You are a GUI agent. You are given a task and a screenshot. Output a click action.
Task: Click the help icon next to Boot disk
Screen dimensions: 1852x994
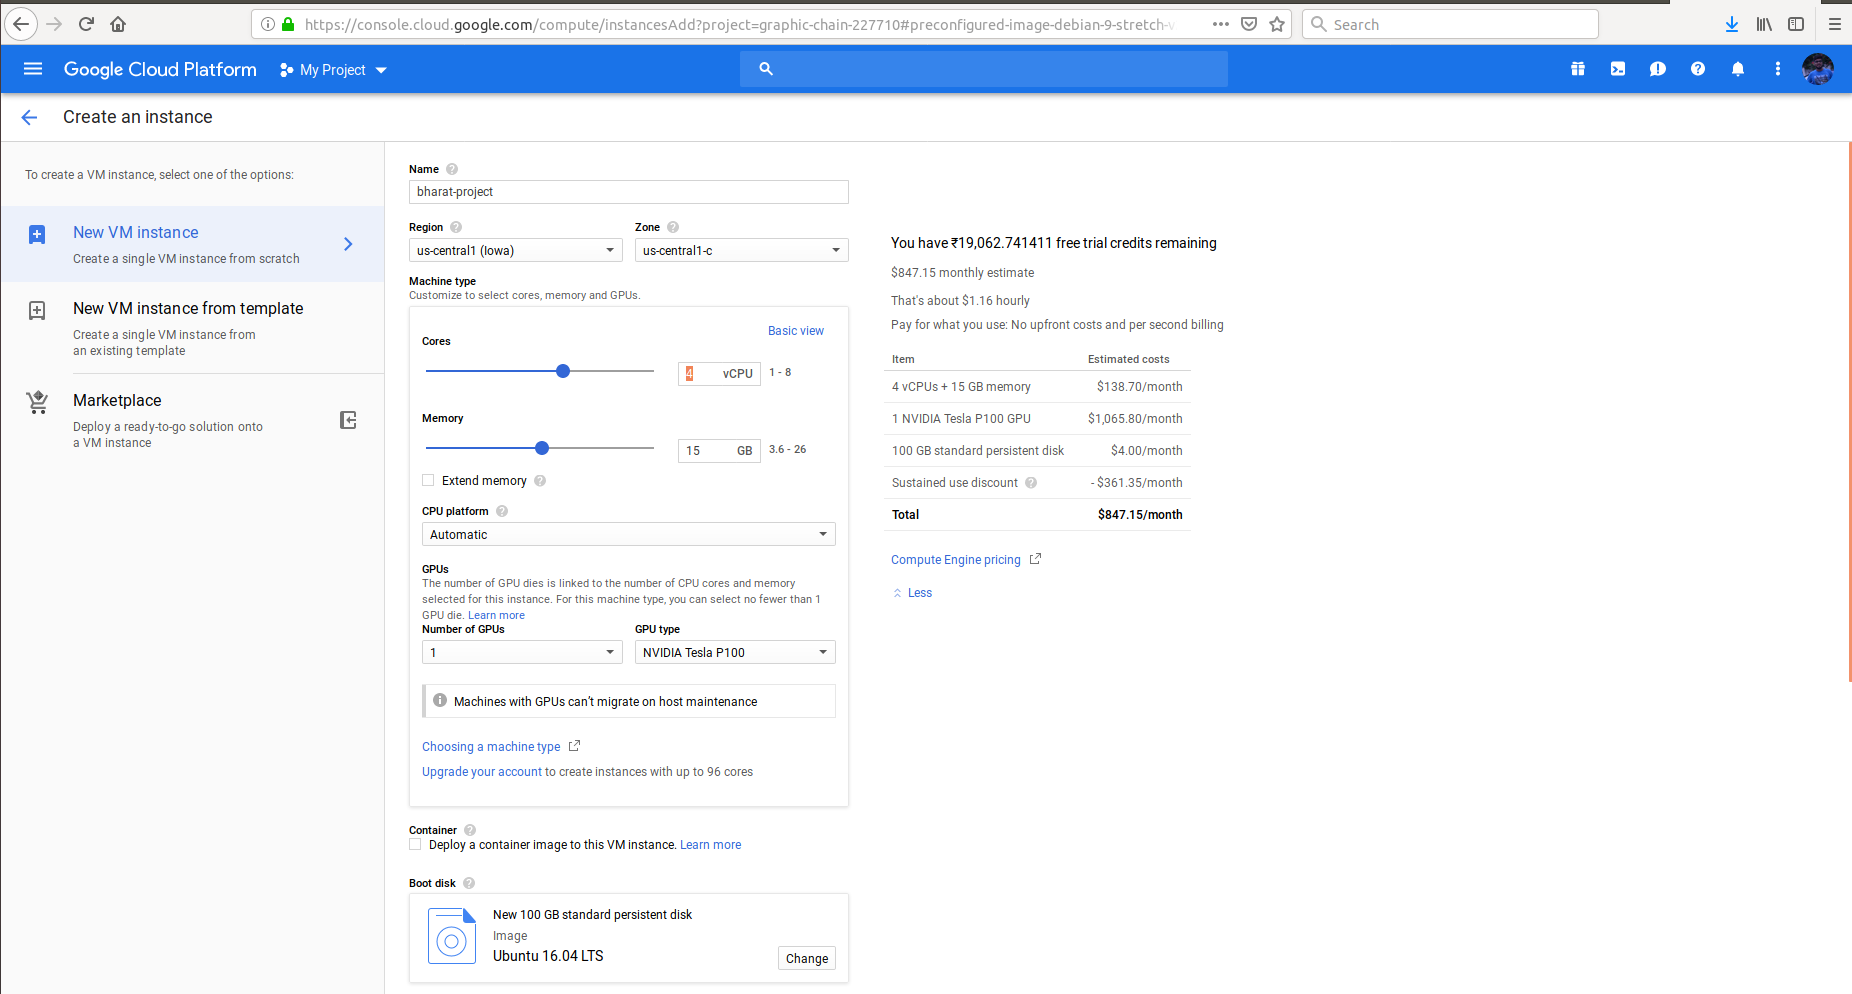click(x=469, y=883)
